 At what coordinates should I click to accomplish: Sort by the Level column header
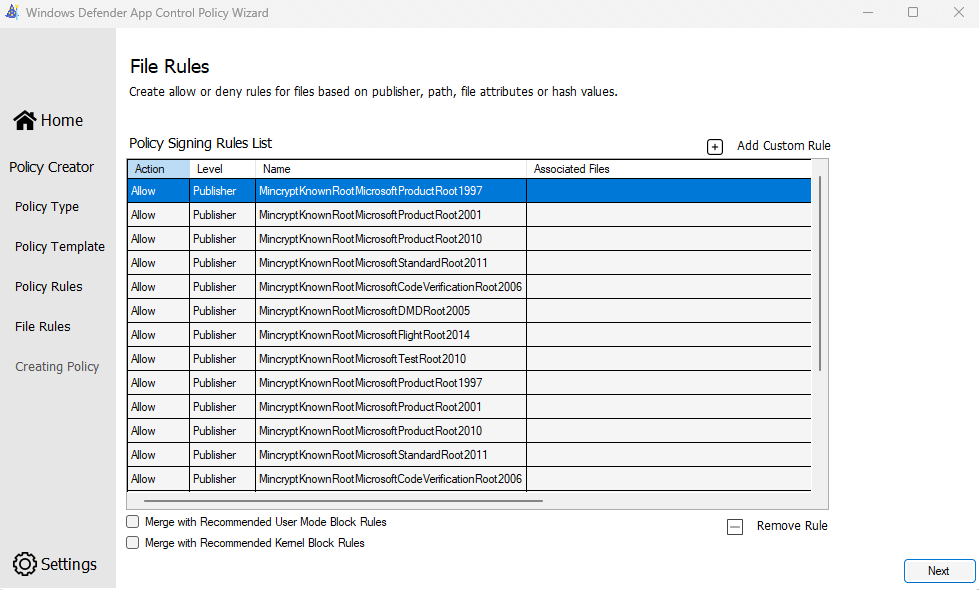[x=222, y=169]
